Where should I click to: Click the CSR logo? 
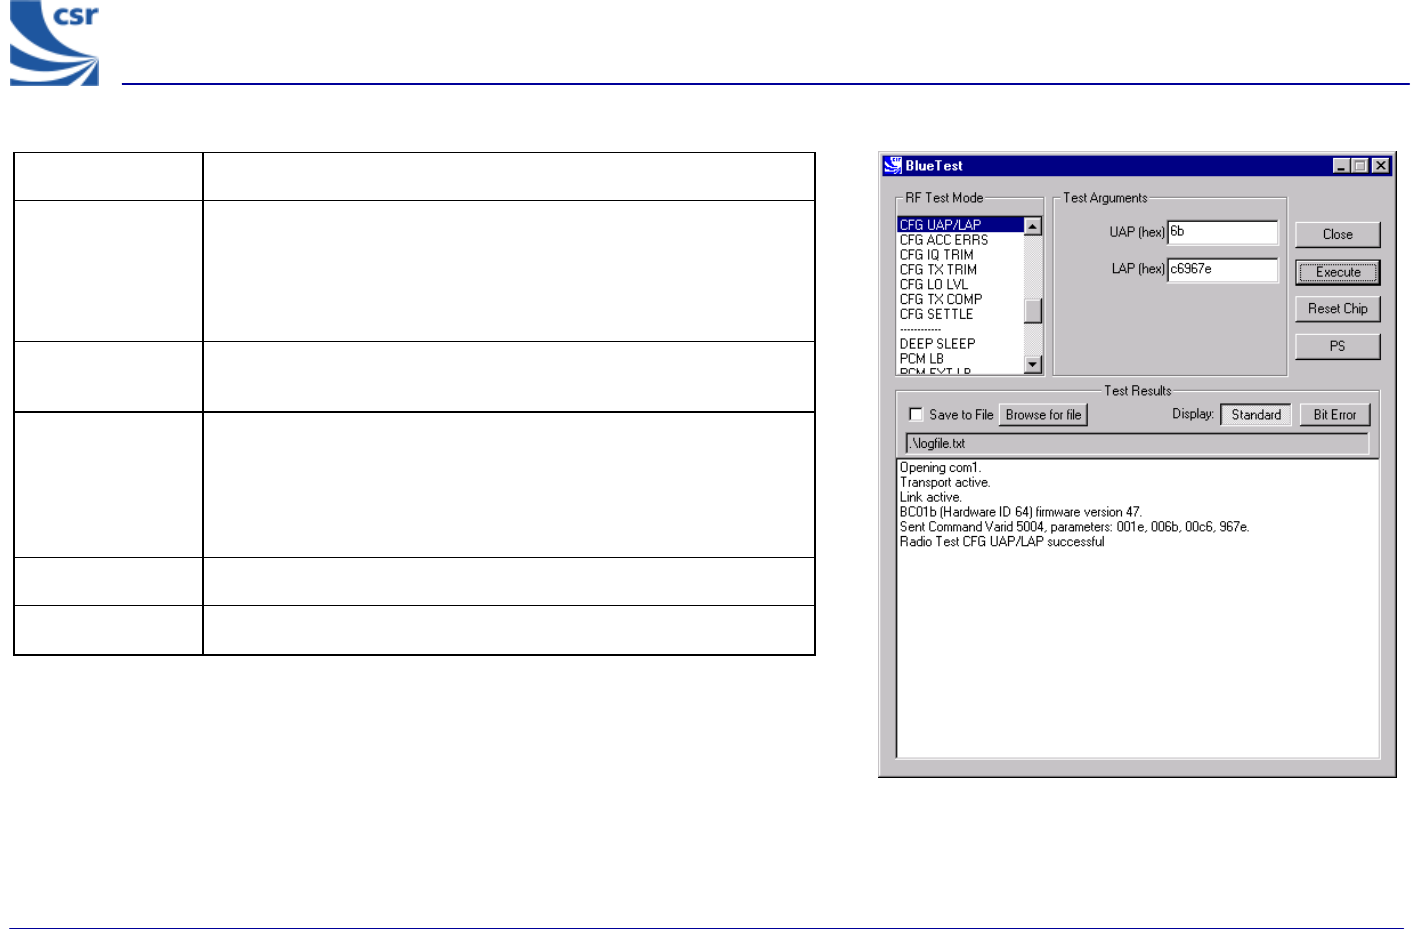(x=55, y=43)
